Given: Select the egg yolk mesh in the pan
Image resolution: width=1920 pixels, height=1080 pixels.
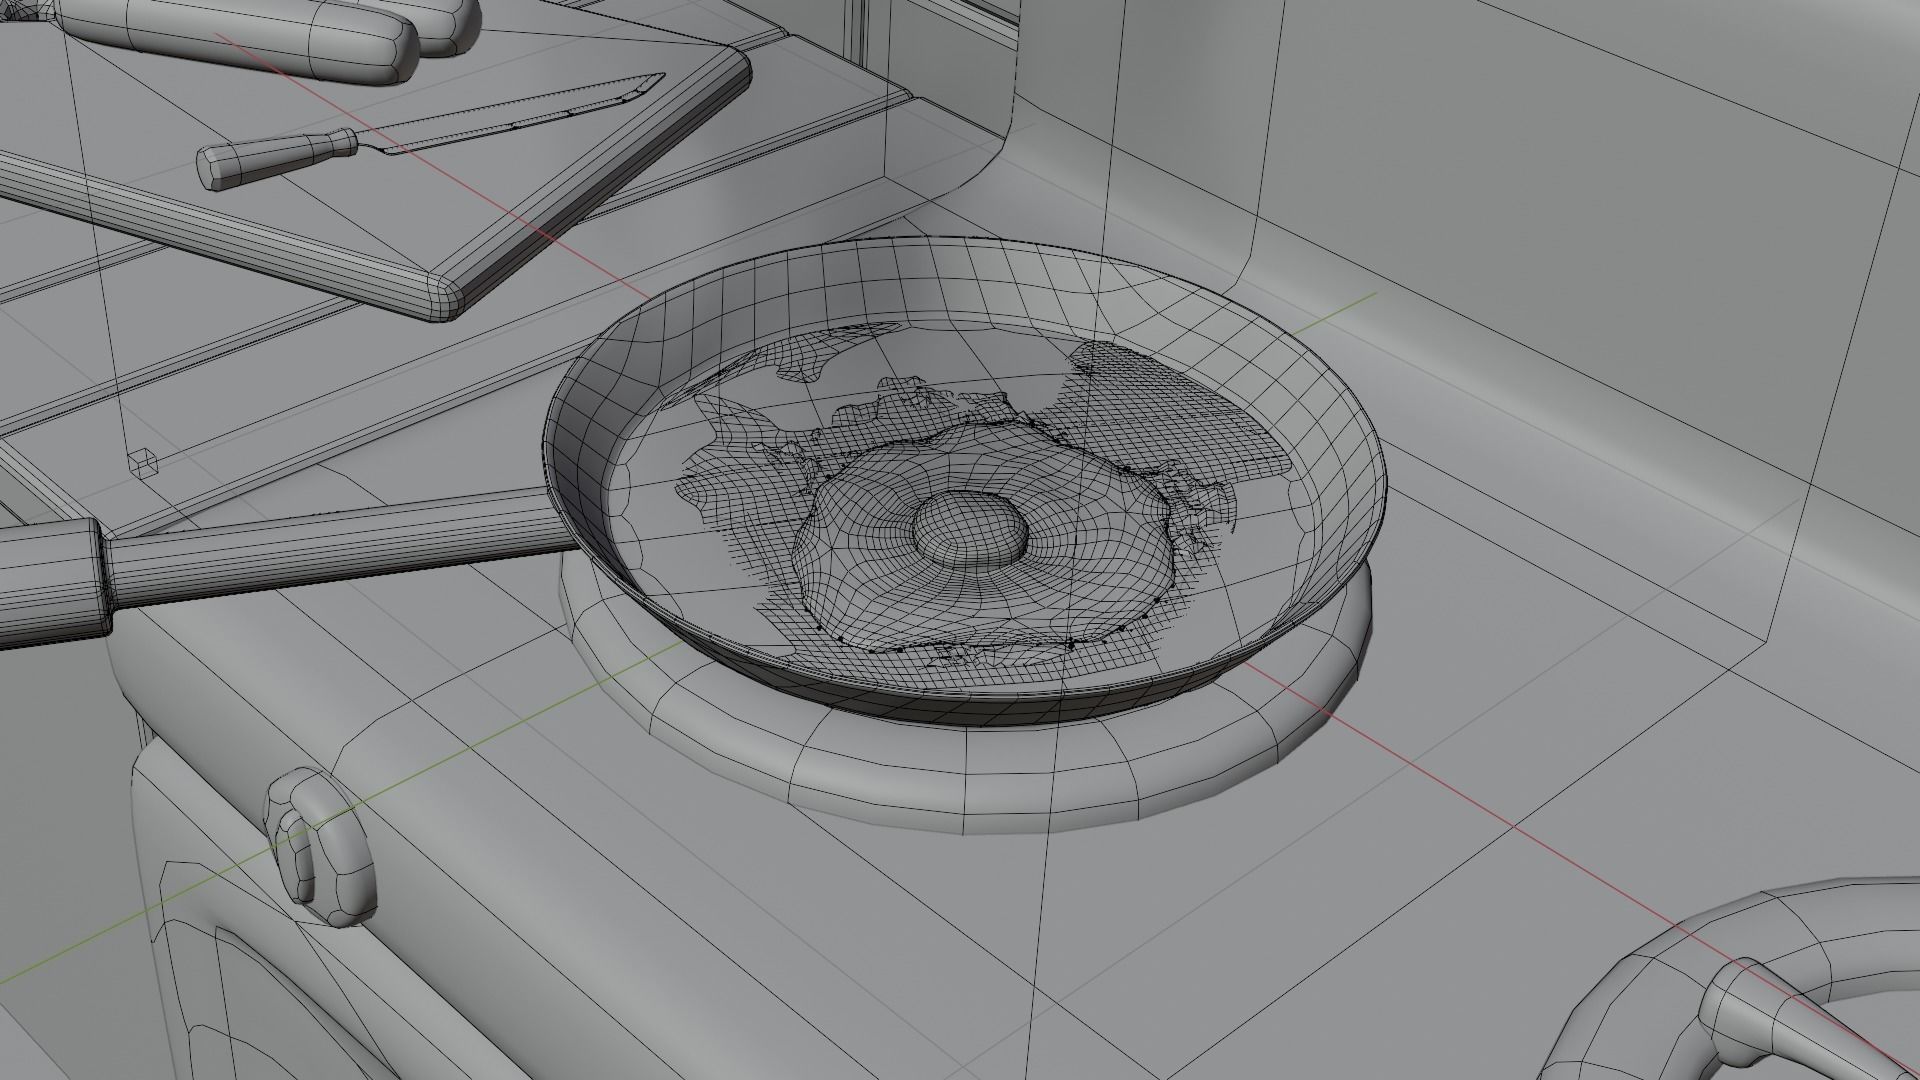Looking at the screenshot, I should pos(971,530).
